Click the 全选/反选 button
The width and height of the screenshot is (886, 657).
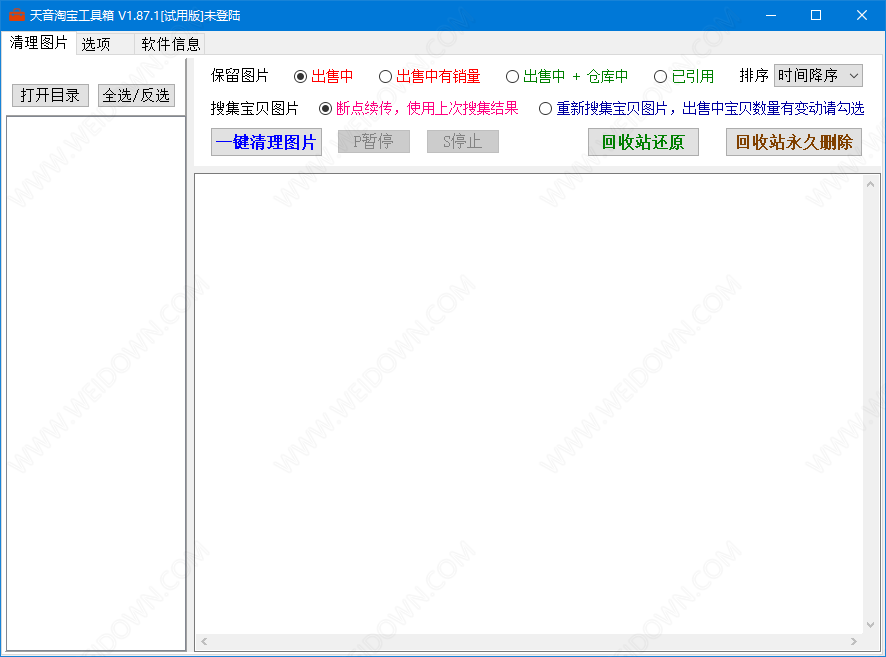coord(137,95)
